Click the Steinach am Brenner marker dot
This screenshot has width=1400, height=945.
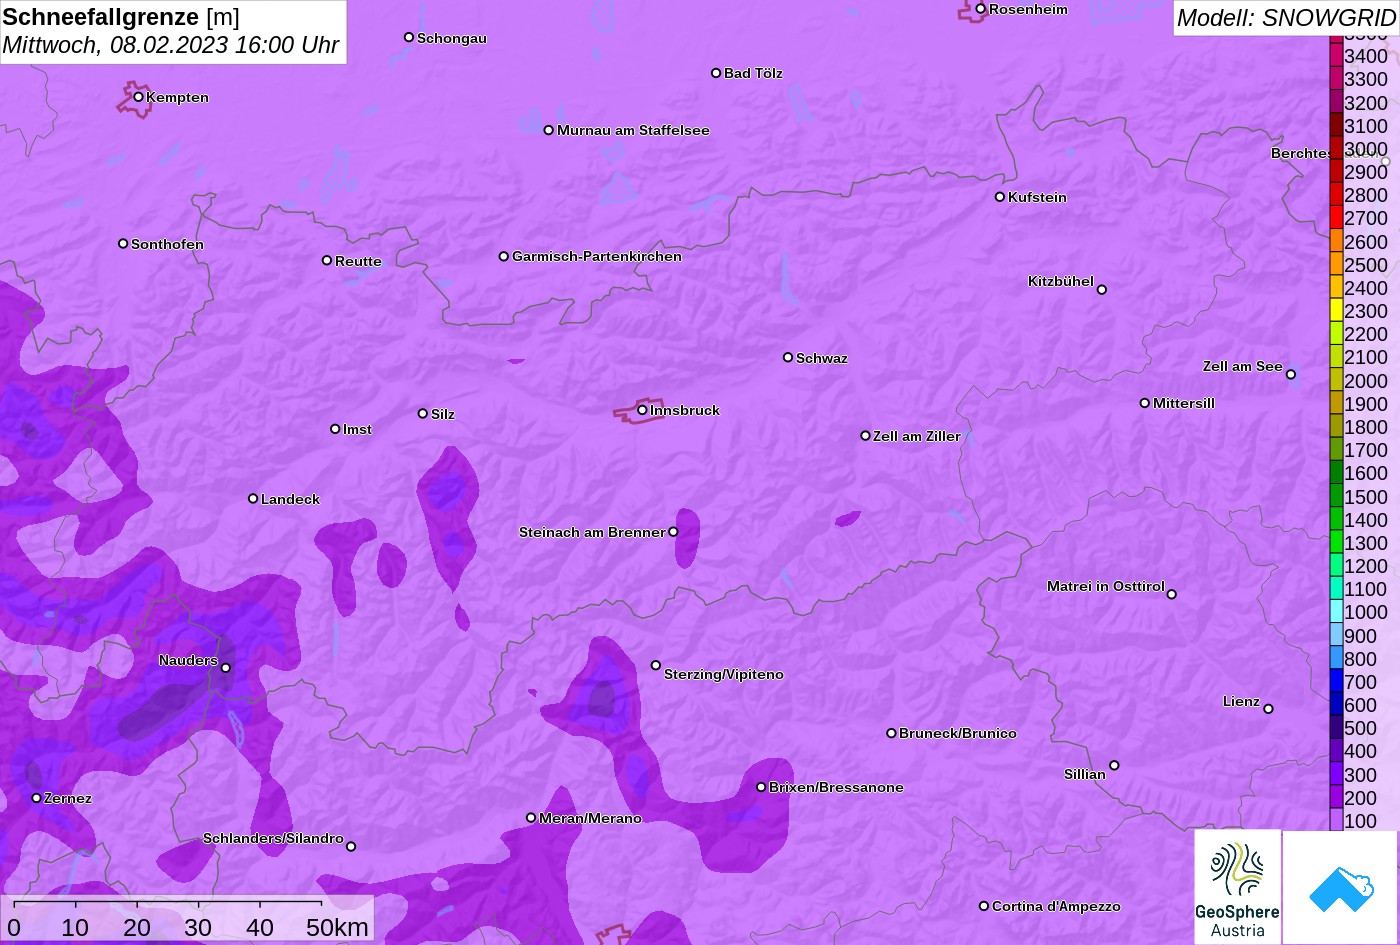[673, 532]
